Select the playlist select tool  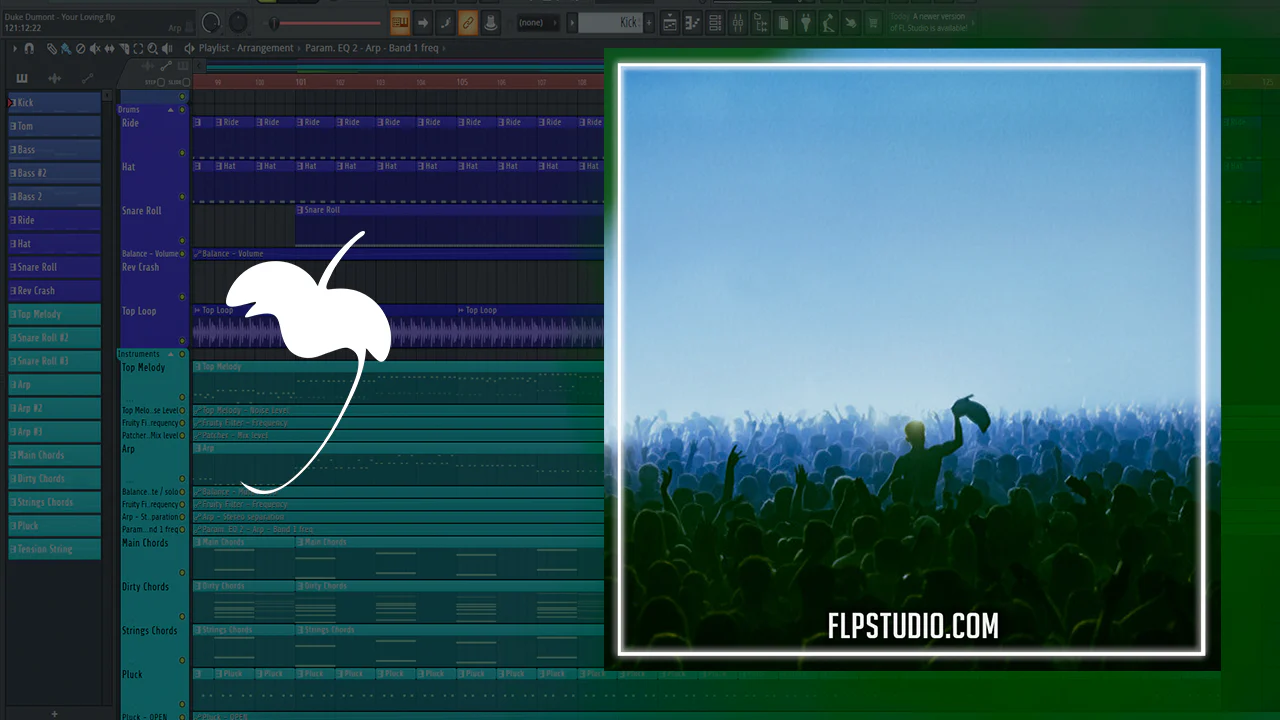[x=138, y=48]
